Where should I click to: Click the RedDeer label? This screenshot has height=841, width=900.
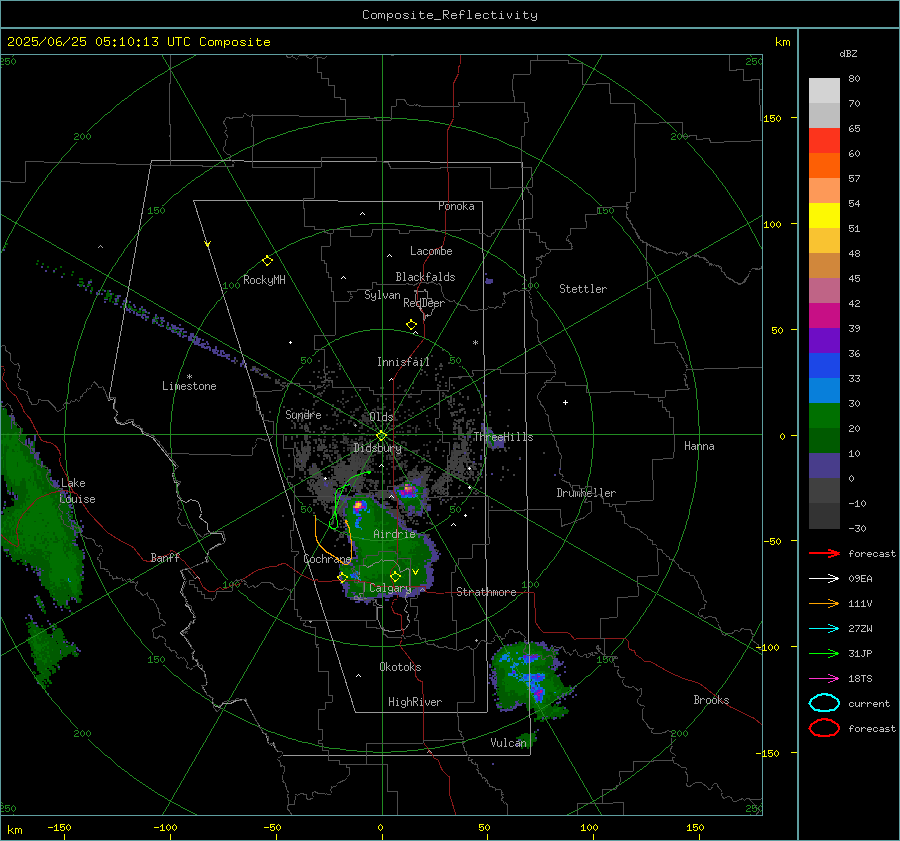(424, 303)
